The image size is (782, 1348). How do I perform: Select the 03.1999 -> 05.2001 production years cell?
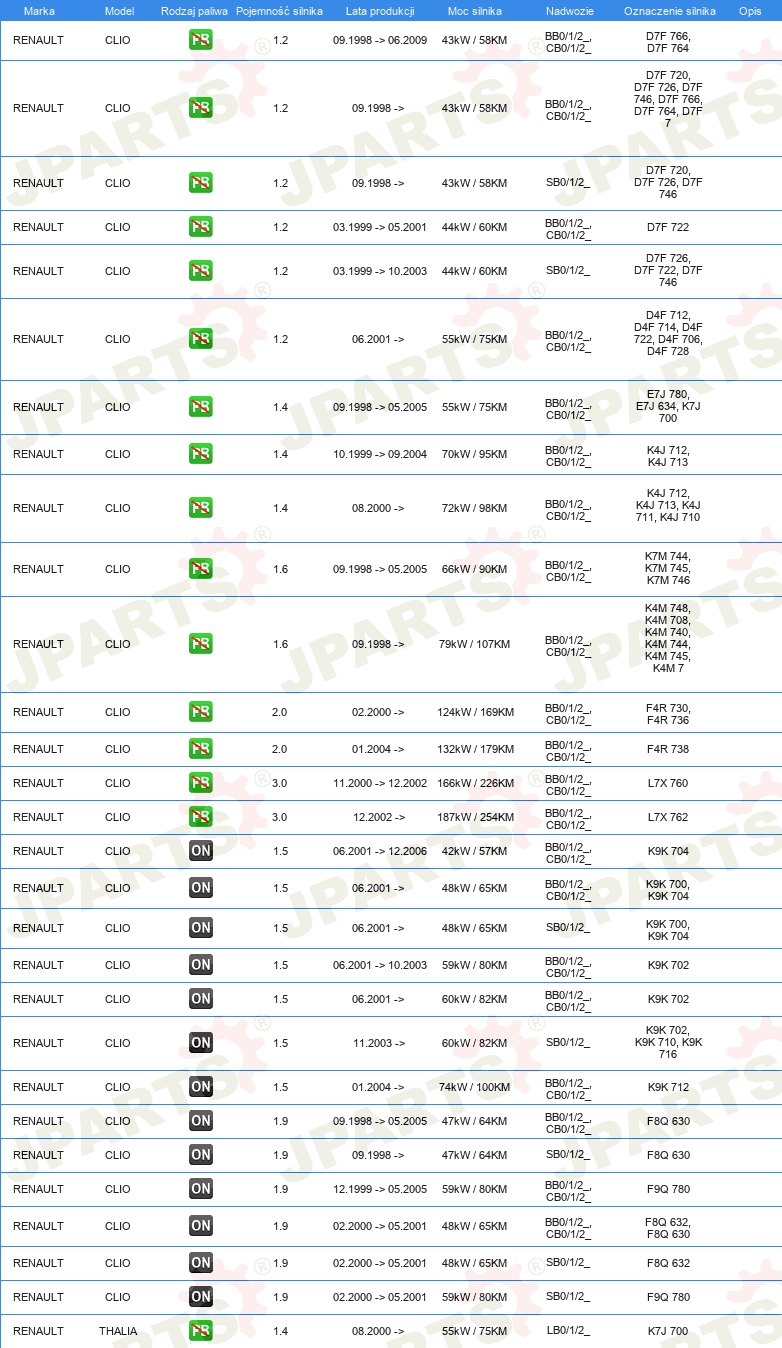coord(380,227)
